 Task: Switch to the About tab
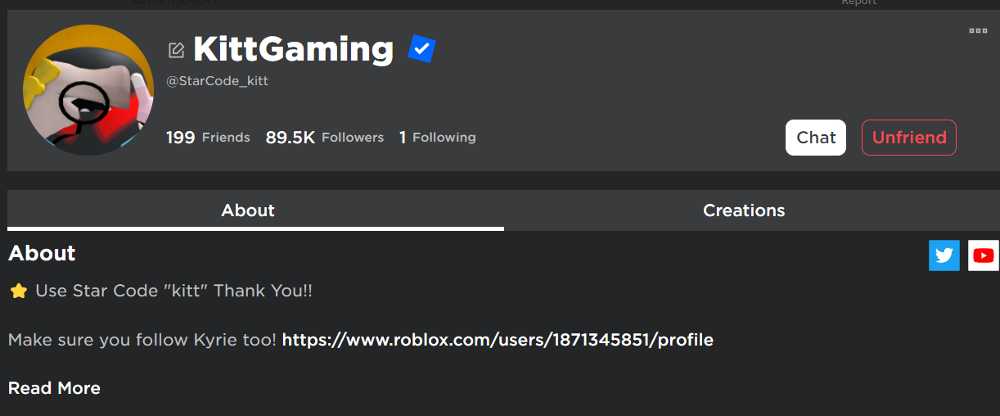248,210
